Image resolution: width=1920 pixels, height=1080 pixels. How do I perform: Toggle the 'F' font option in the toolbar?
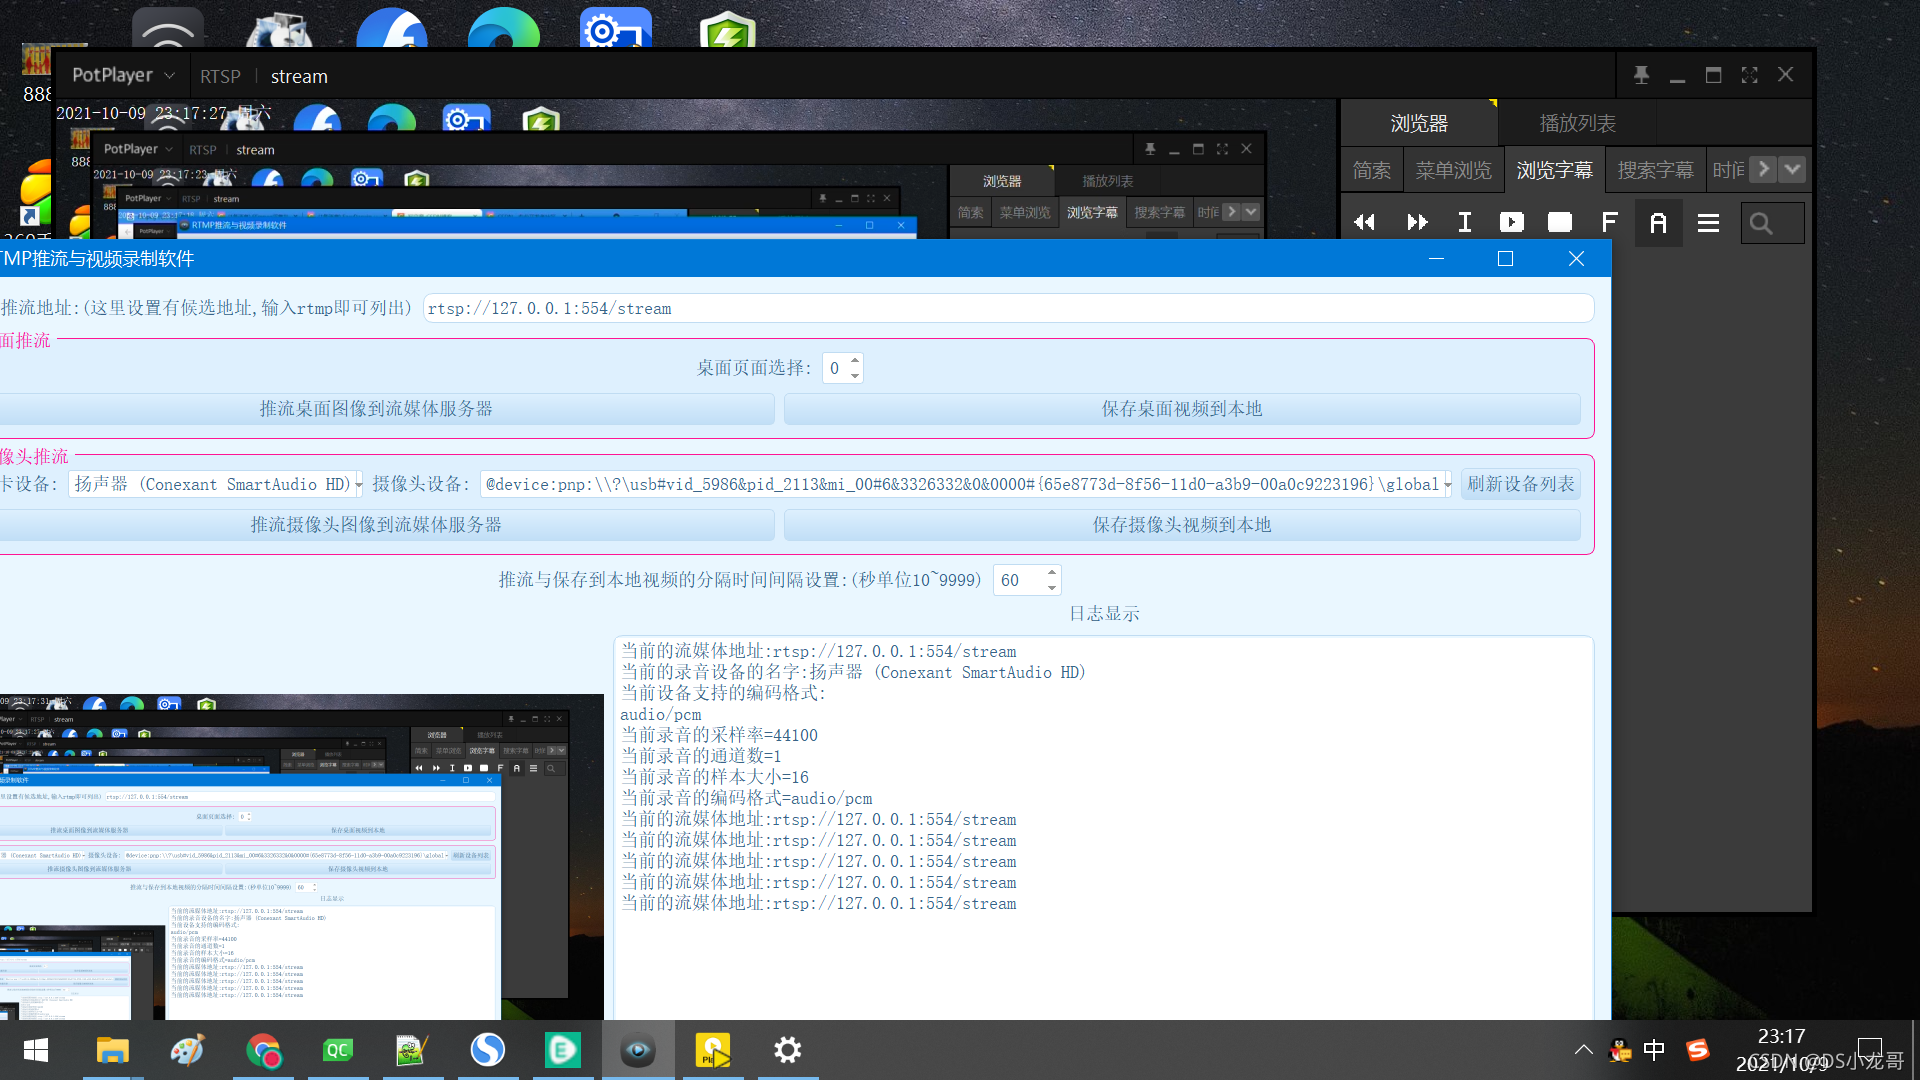coord(1608,222)
